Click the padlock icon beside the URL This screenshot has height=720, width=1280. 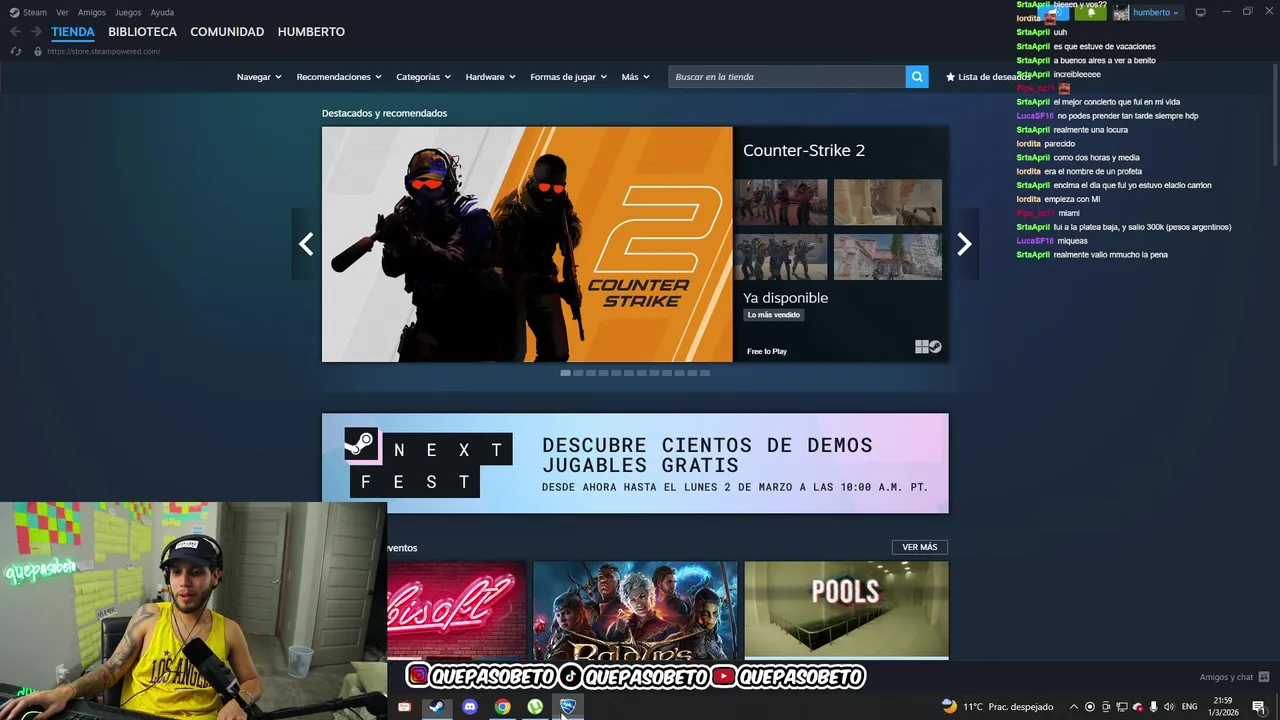coord(38,51)
